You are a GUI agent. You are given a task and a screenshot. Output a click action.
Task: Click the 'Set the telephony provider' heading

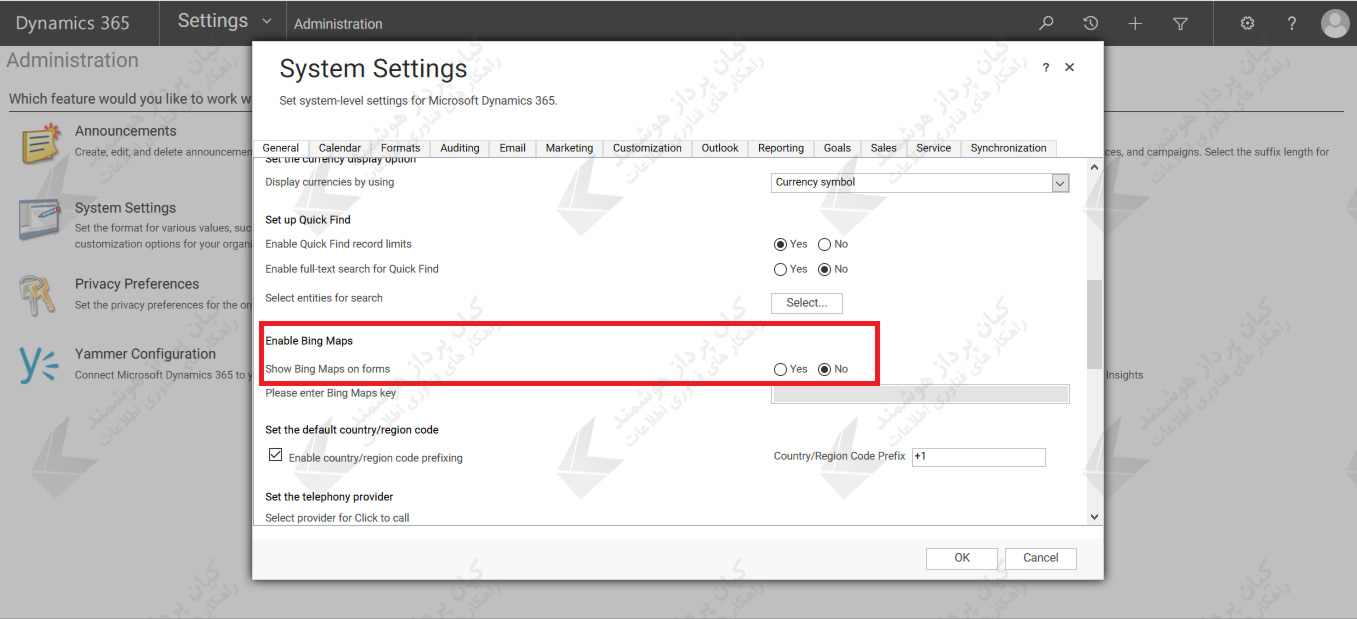[x=329, y=497]
